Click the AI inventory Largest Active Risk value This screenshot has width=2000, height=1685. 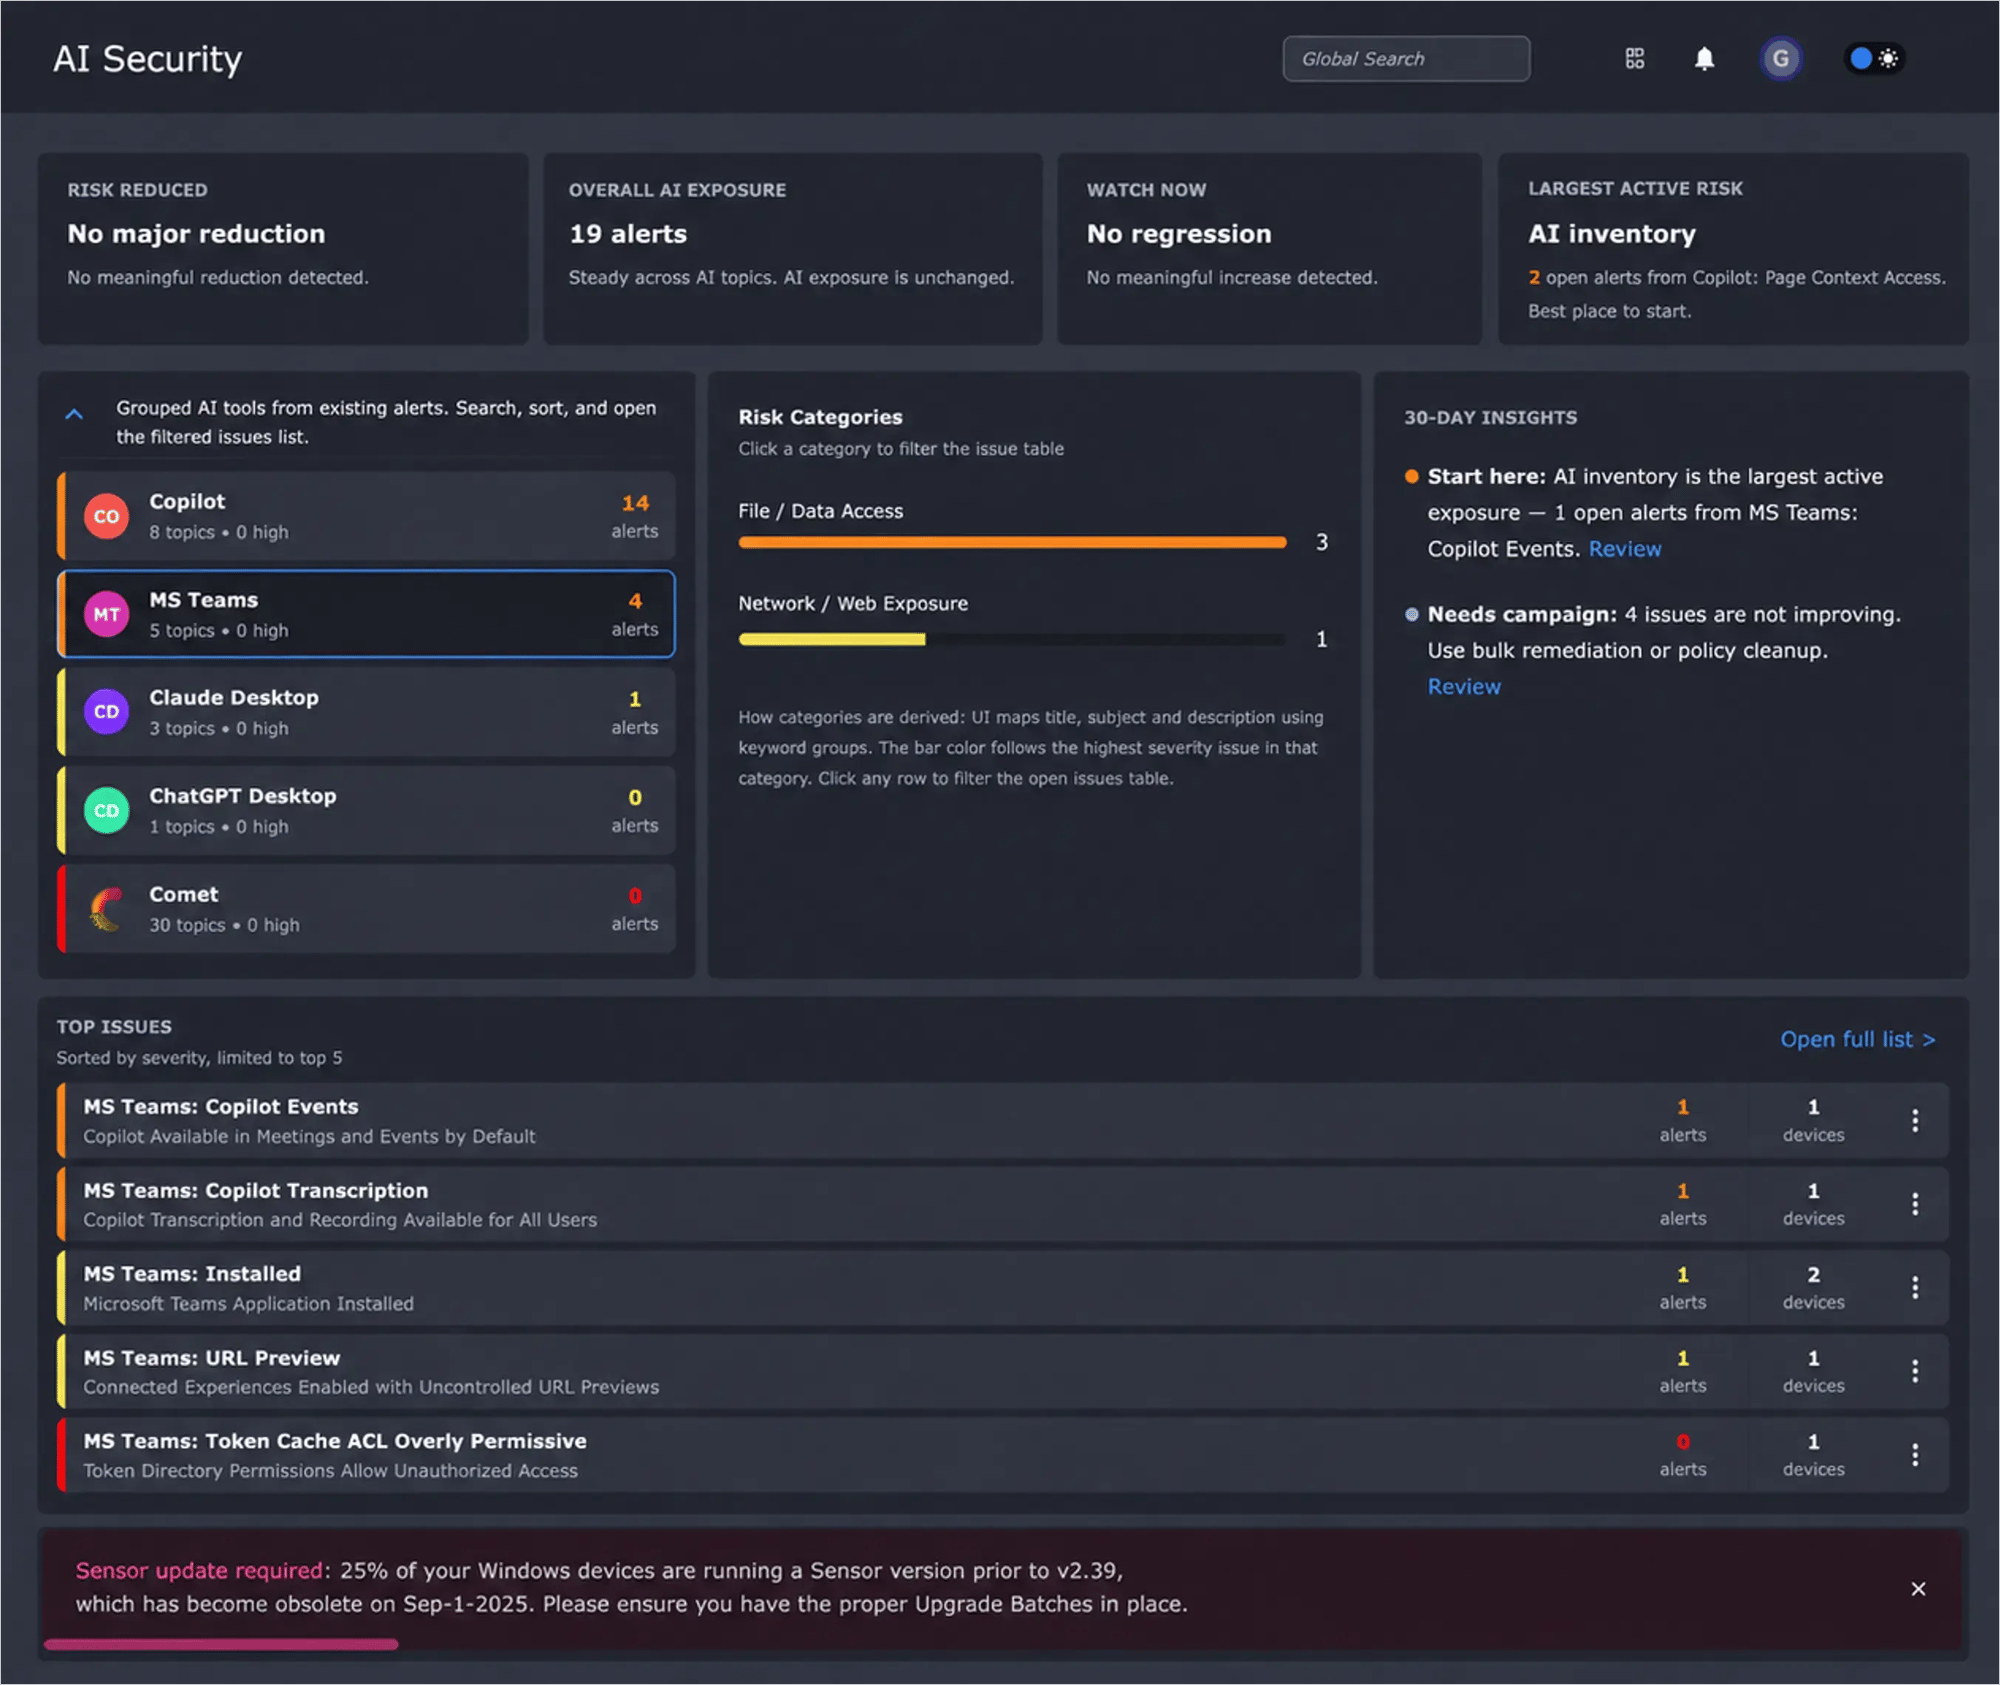(1612, 234)
